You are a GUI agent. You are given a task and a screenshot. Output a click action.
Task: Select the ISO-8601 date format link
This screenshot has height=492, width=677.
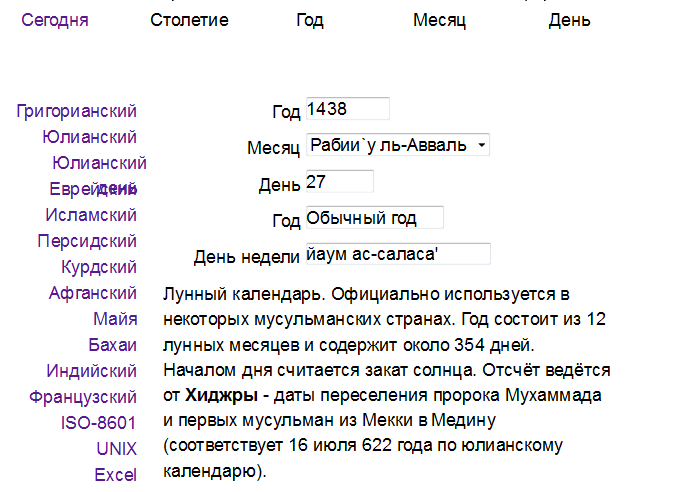click(x=100, y=423)
